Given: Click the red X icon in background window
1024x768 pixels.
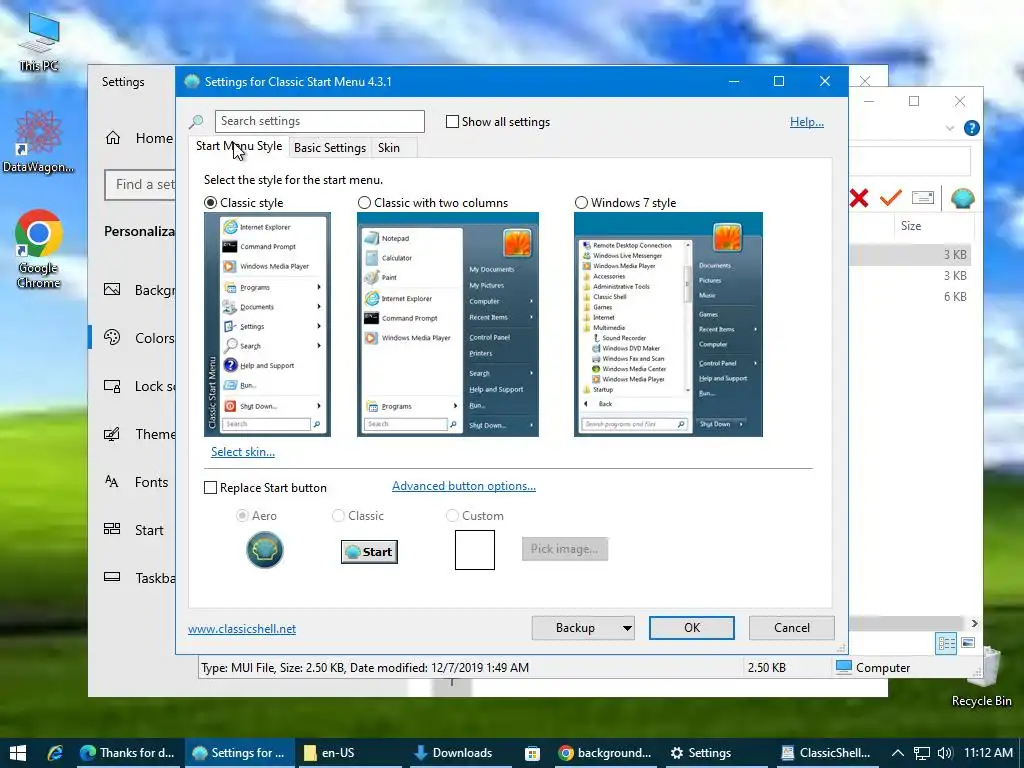Looking at the screenshot, I should [x=859, y=198].
